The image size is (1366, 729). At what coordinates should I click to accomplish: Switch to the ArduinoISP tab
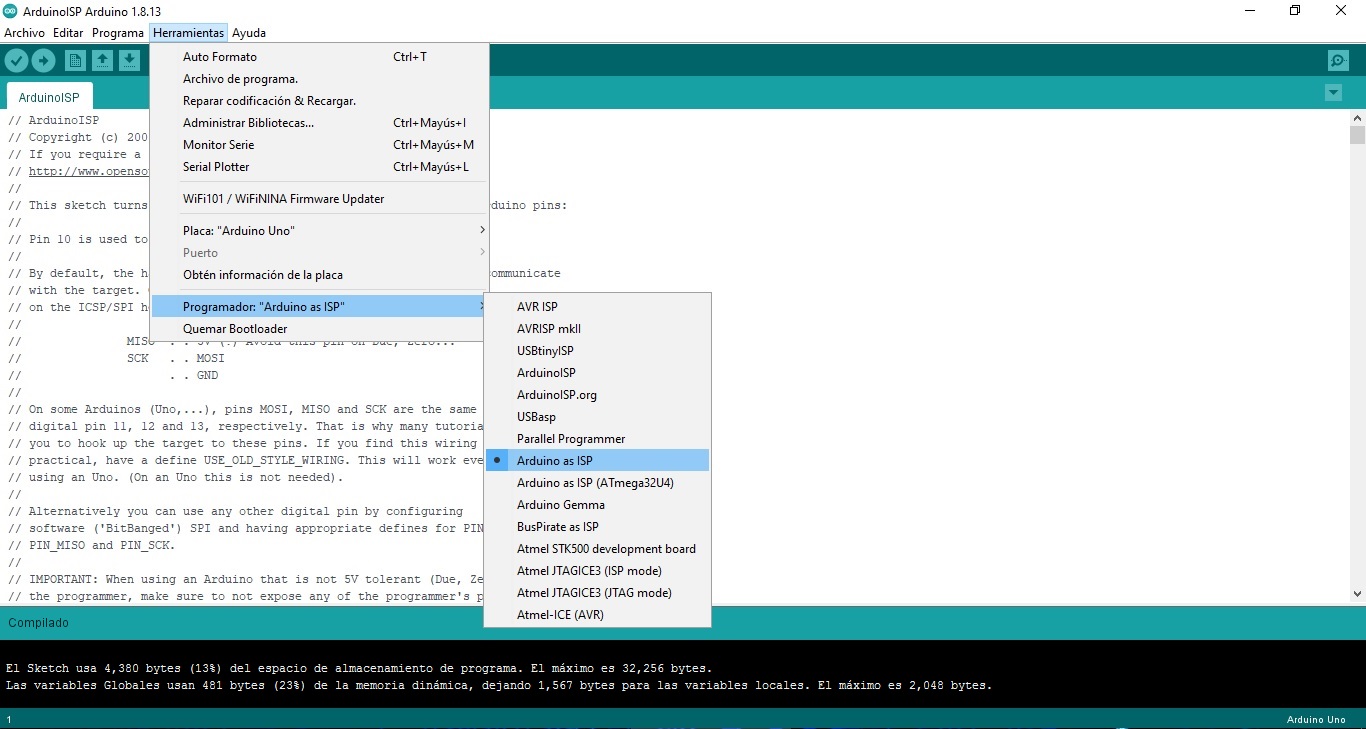[48, 97]
